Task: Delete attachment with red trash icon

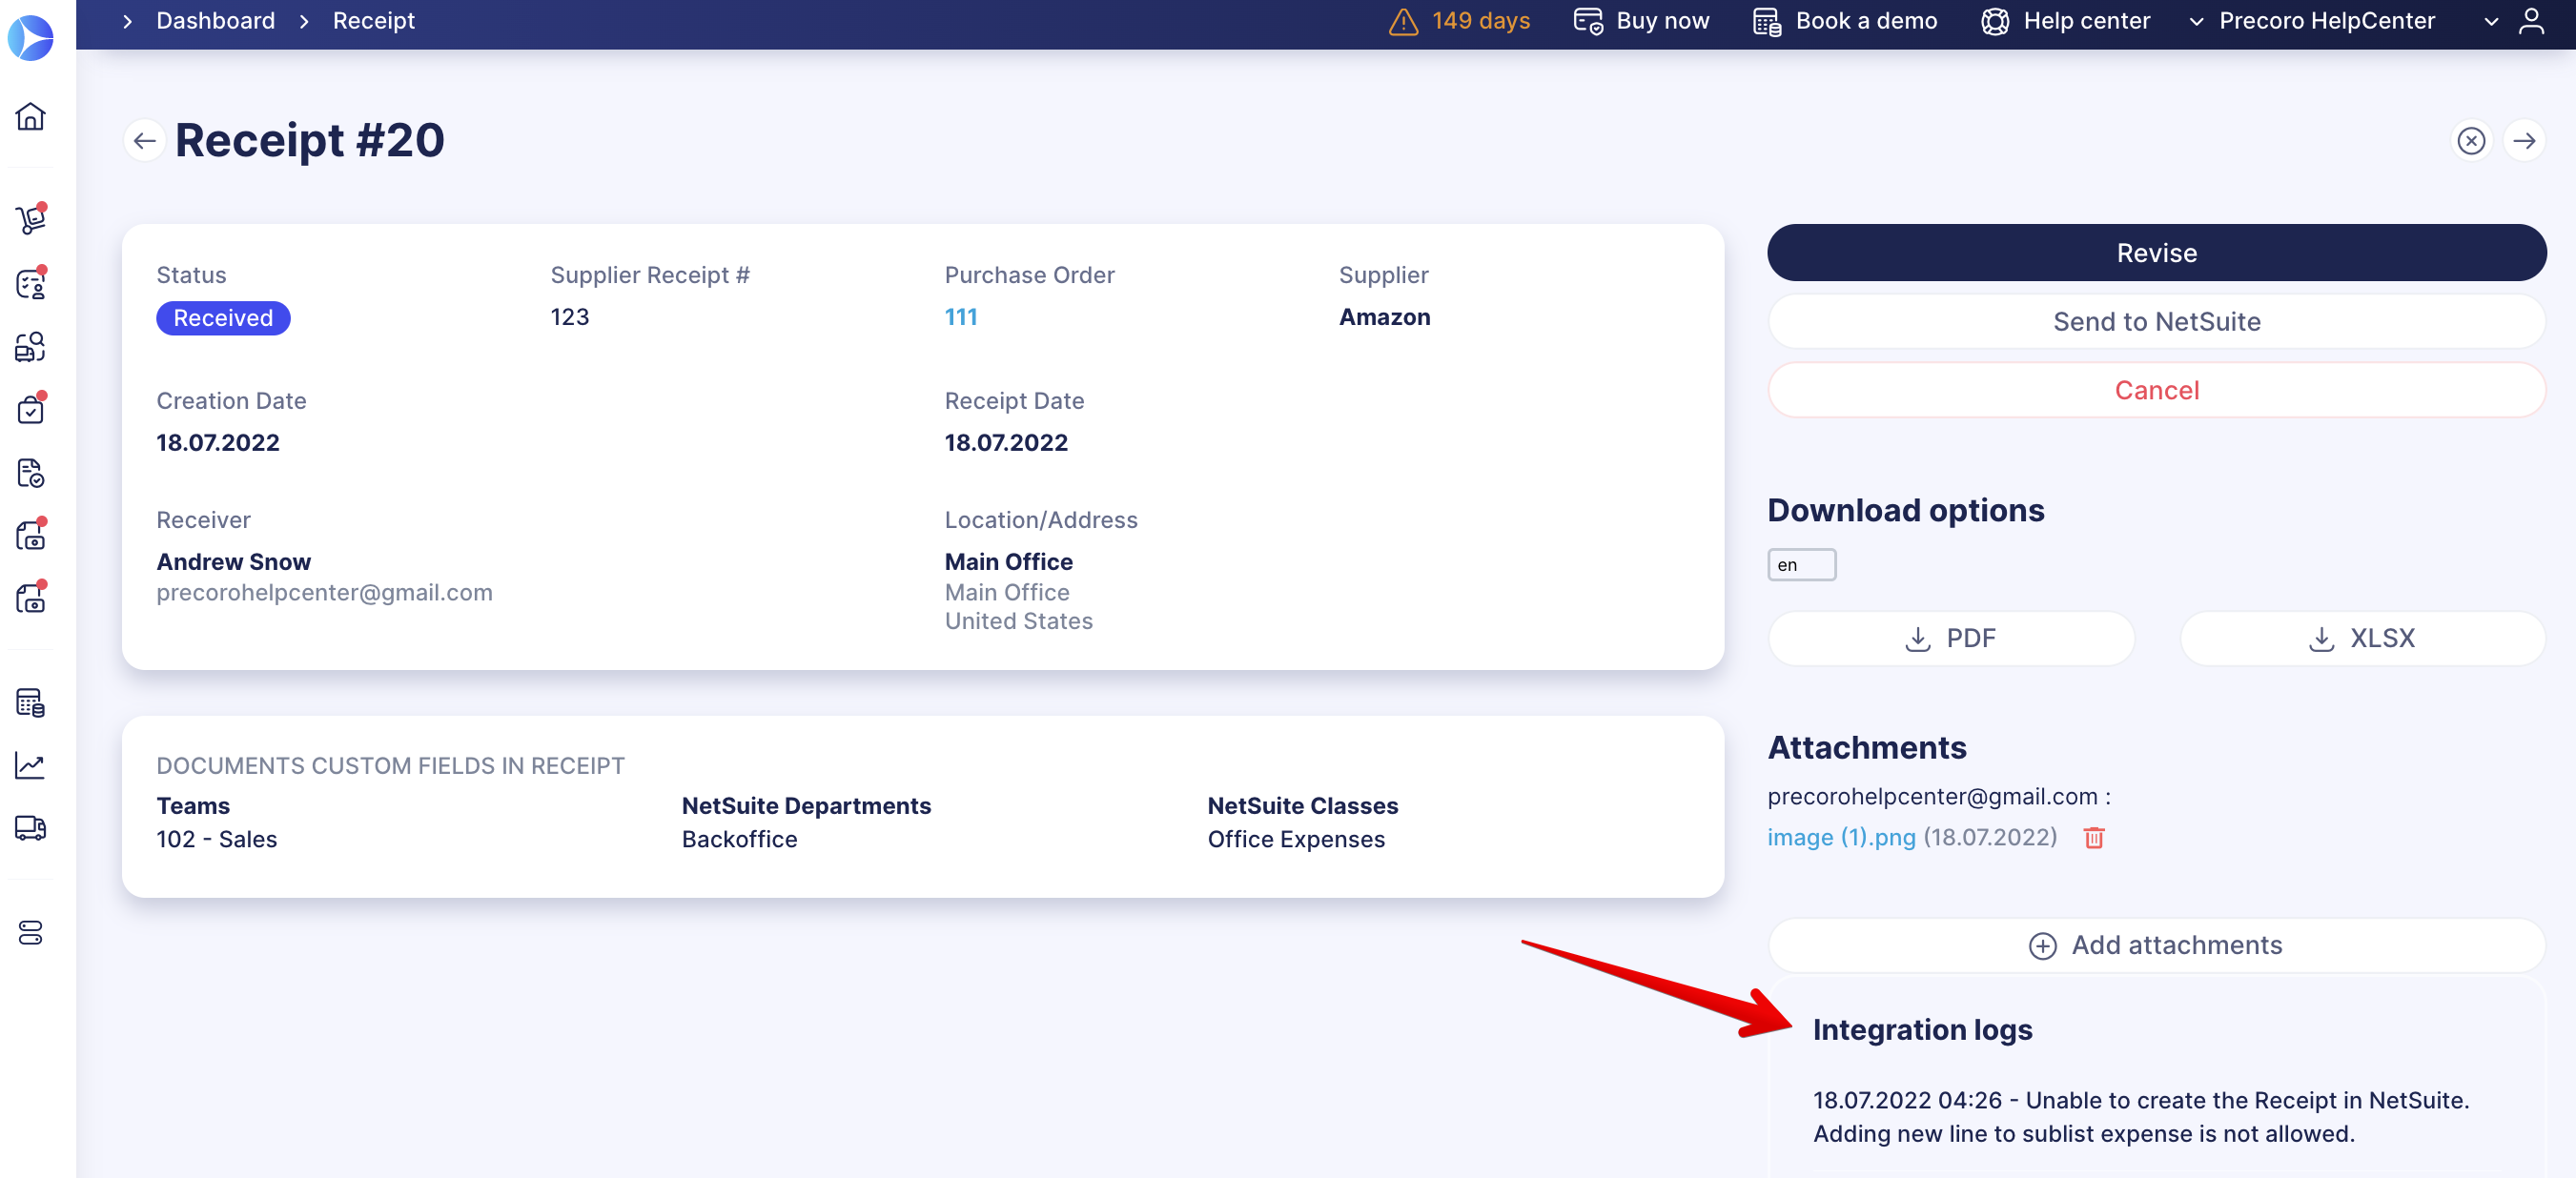Action: (x=2093, y=838)
